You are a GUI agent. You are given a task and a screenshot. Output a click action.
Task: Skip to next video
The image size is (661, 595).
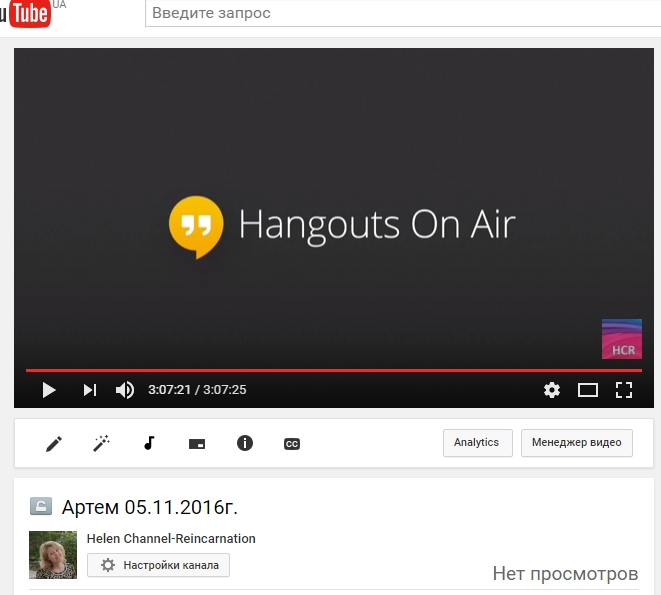click(89, 390)
